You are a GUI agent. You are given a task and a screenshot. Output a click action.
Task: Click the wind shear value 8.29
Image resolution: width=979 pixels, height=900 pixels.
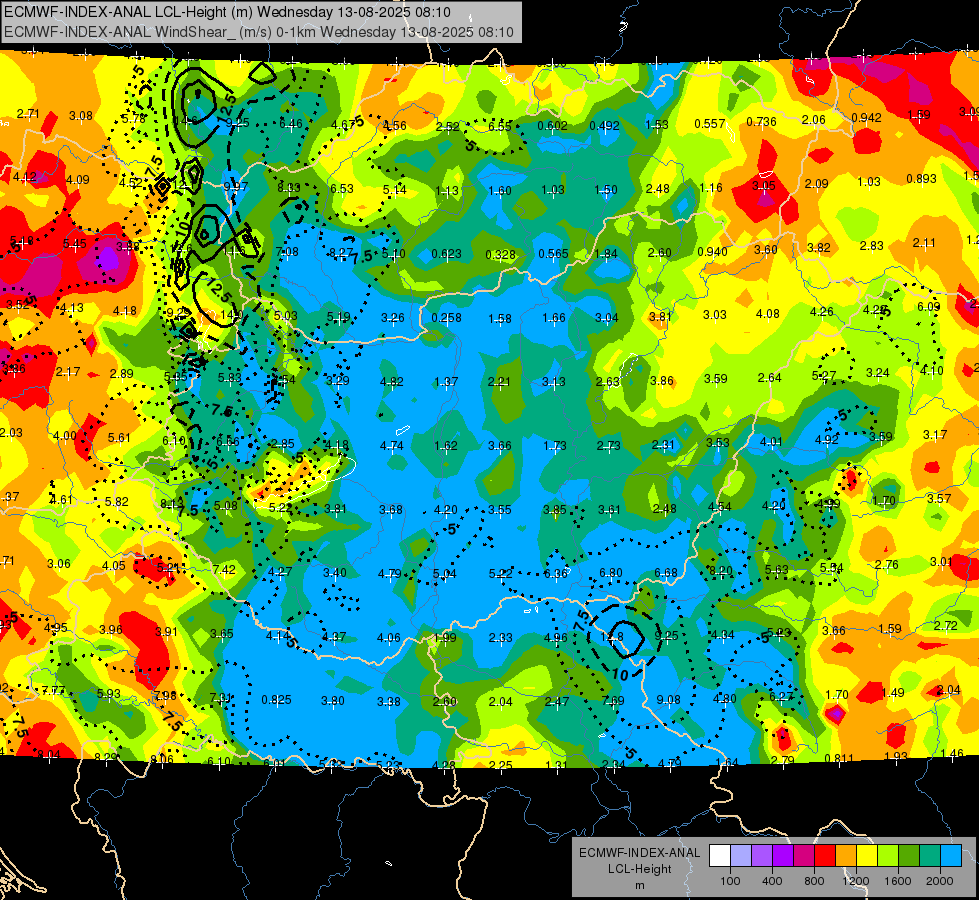click(x=106, y=758)
